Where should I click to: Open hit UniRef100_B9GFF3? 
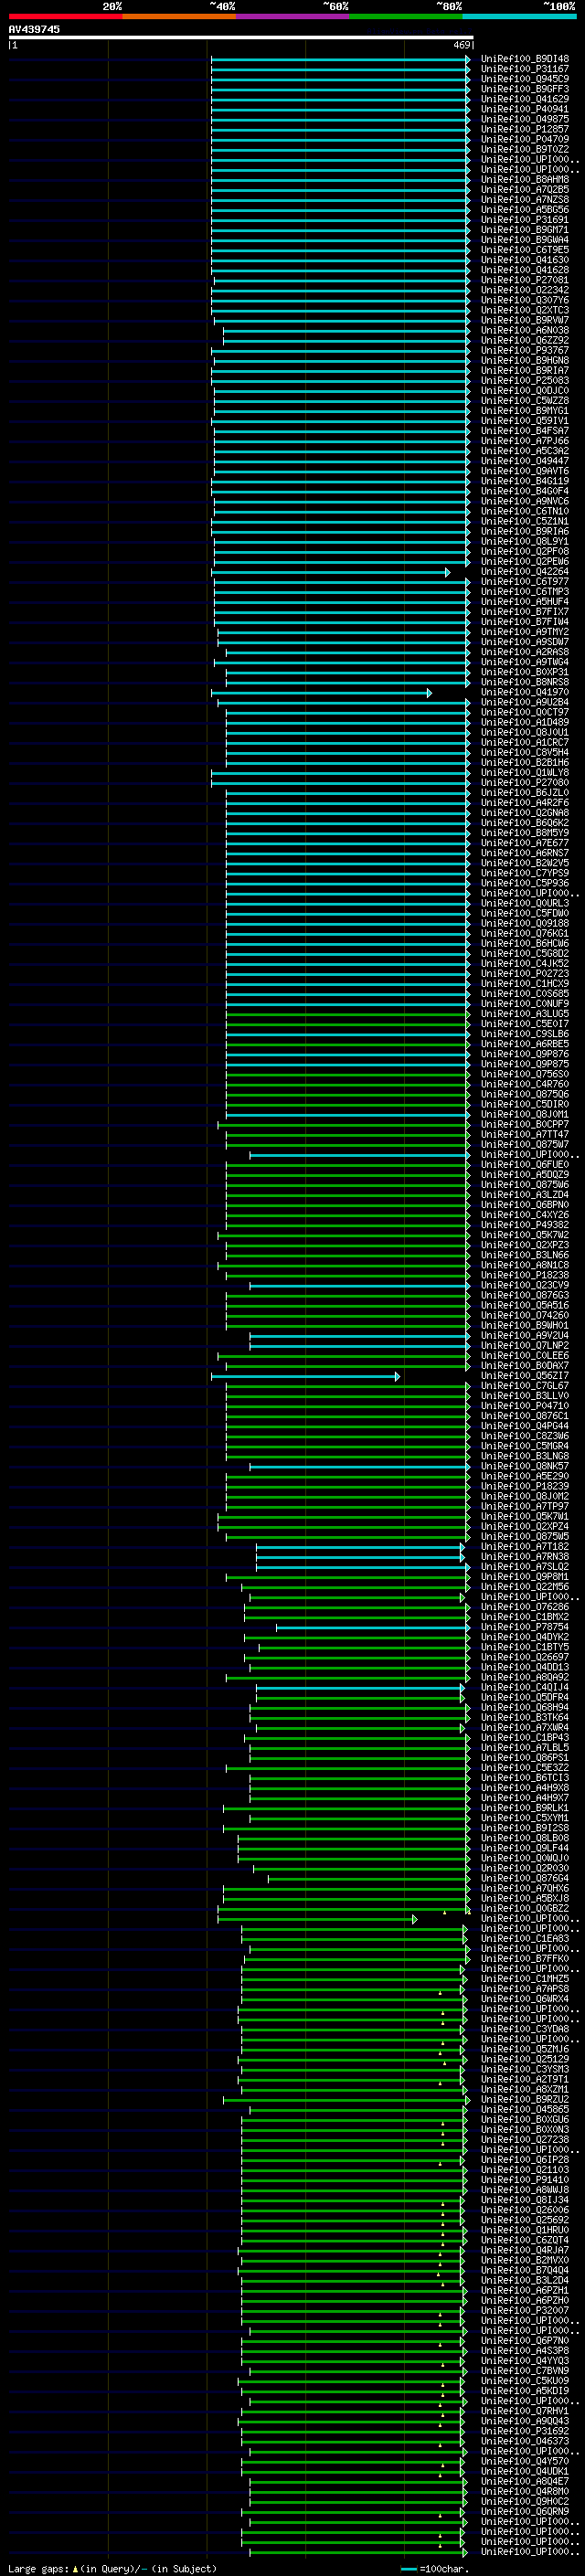tap(525, 89)
